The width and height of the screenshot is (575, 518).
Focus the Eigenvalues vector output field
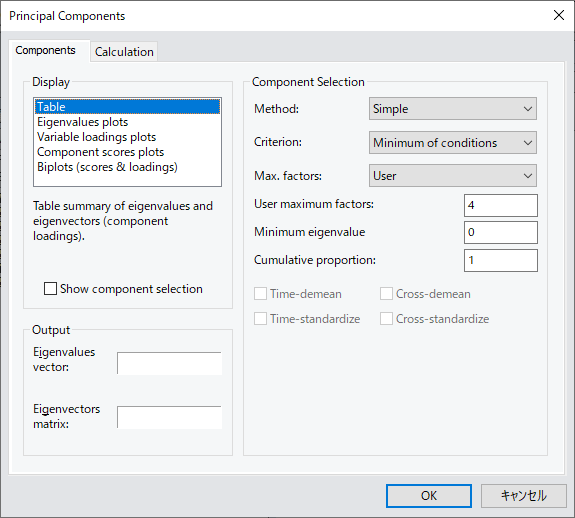tap(169, 363)
